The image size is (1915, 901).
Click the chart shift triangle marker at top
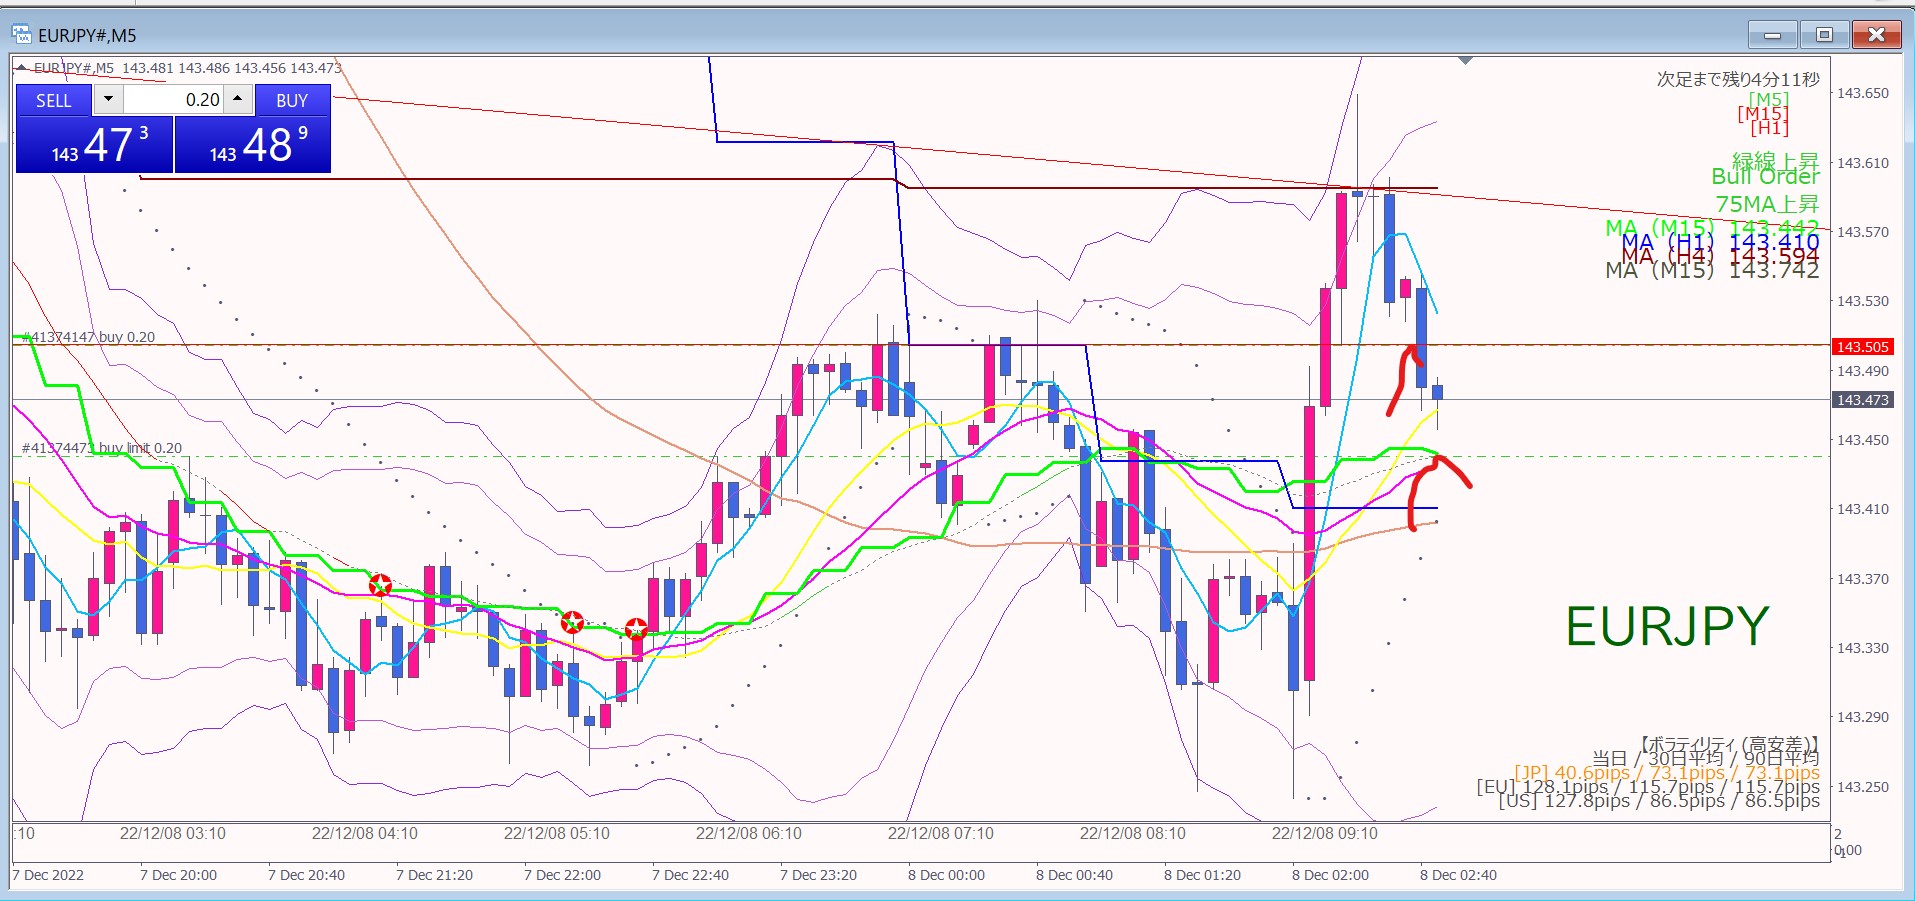pos(1465,61)
